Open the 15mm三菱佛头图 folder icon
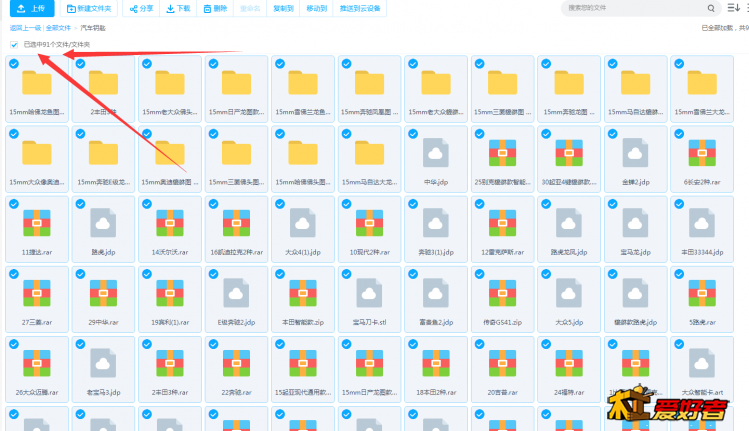This screenshot has height=431, width=749. click(236, 153)
